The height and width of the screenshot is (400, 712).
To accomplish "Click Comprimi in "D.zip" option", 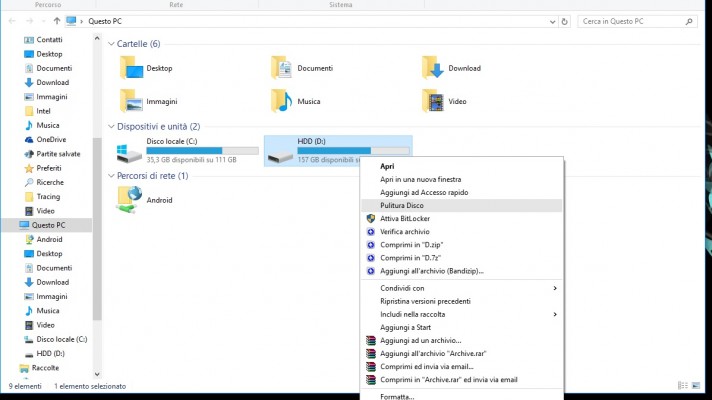I will (x=411, y=244).
